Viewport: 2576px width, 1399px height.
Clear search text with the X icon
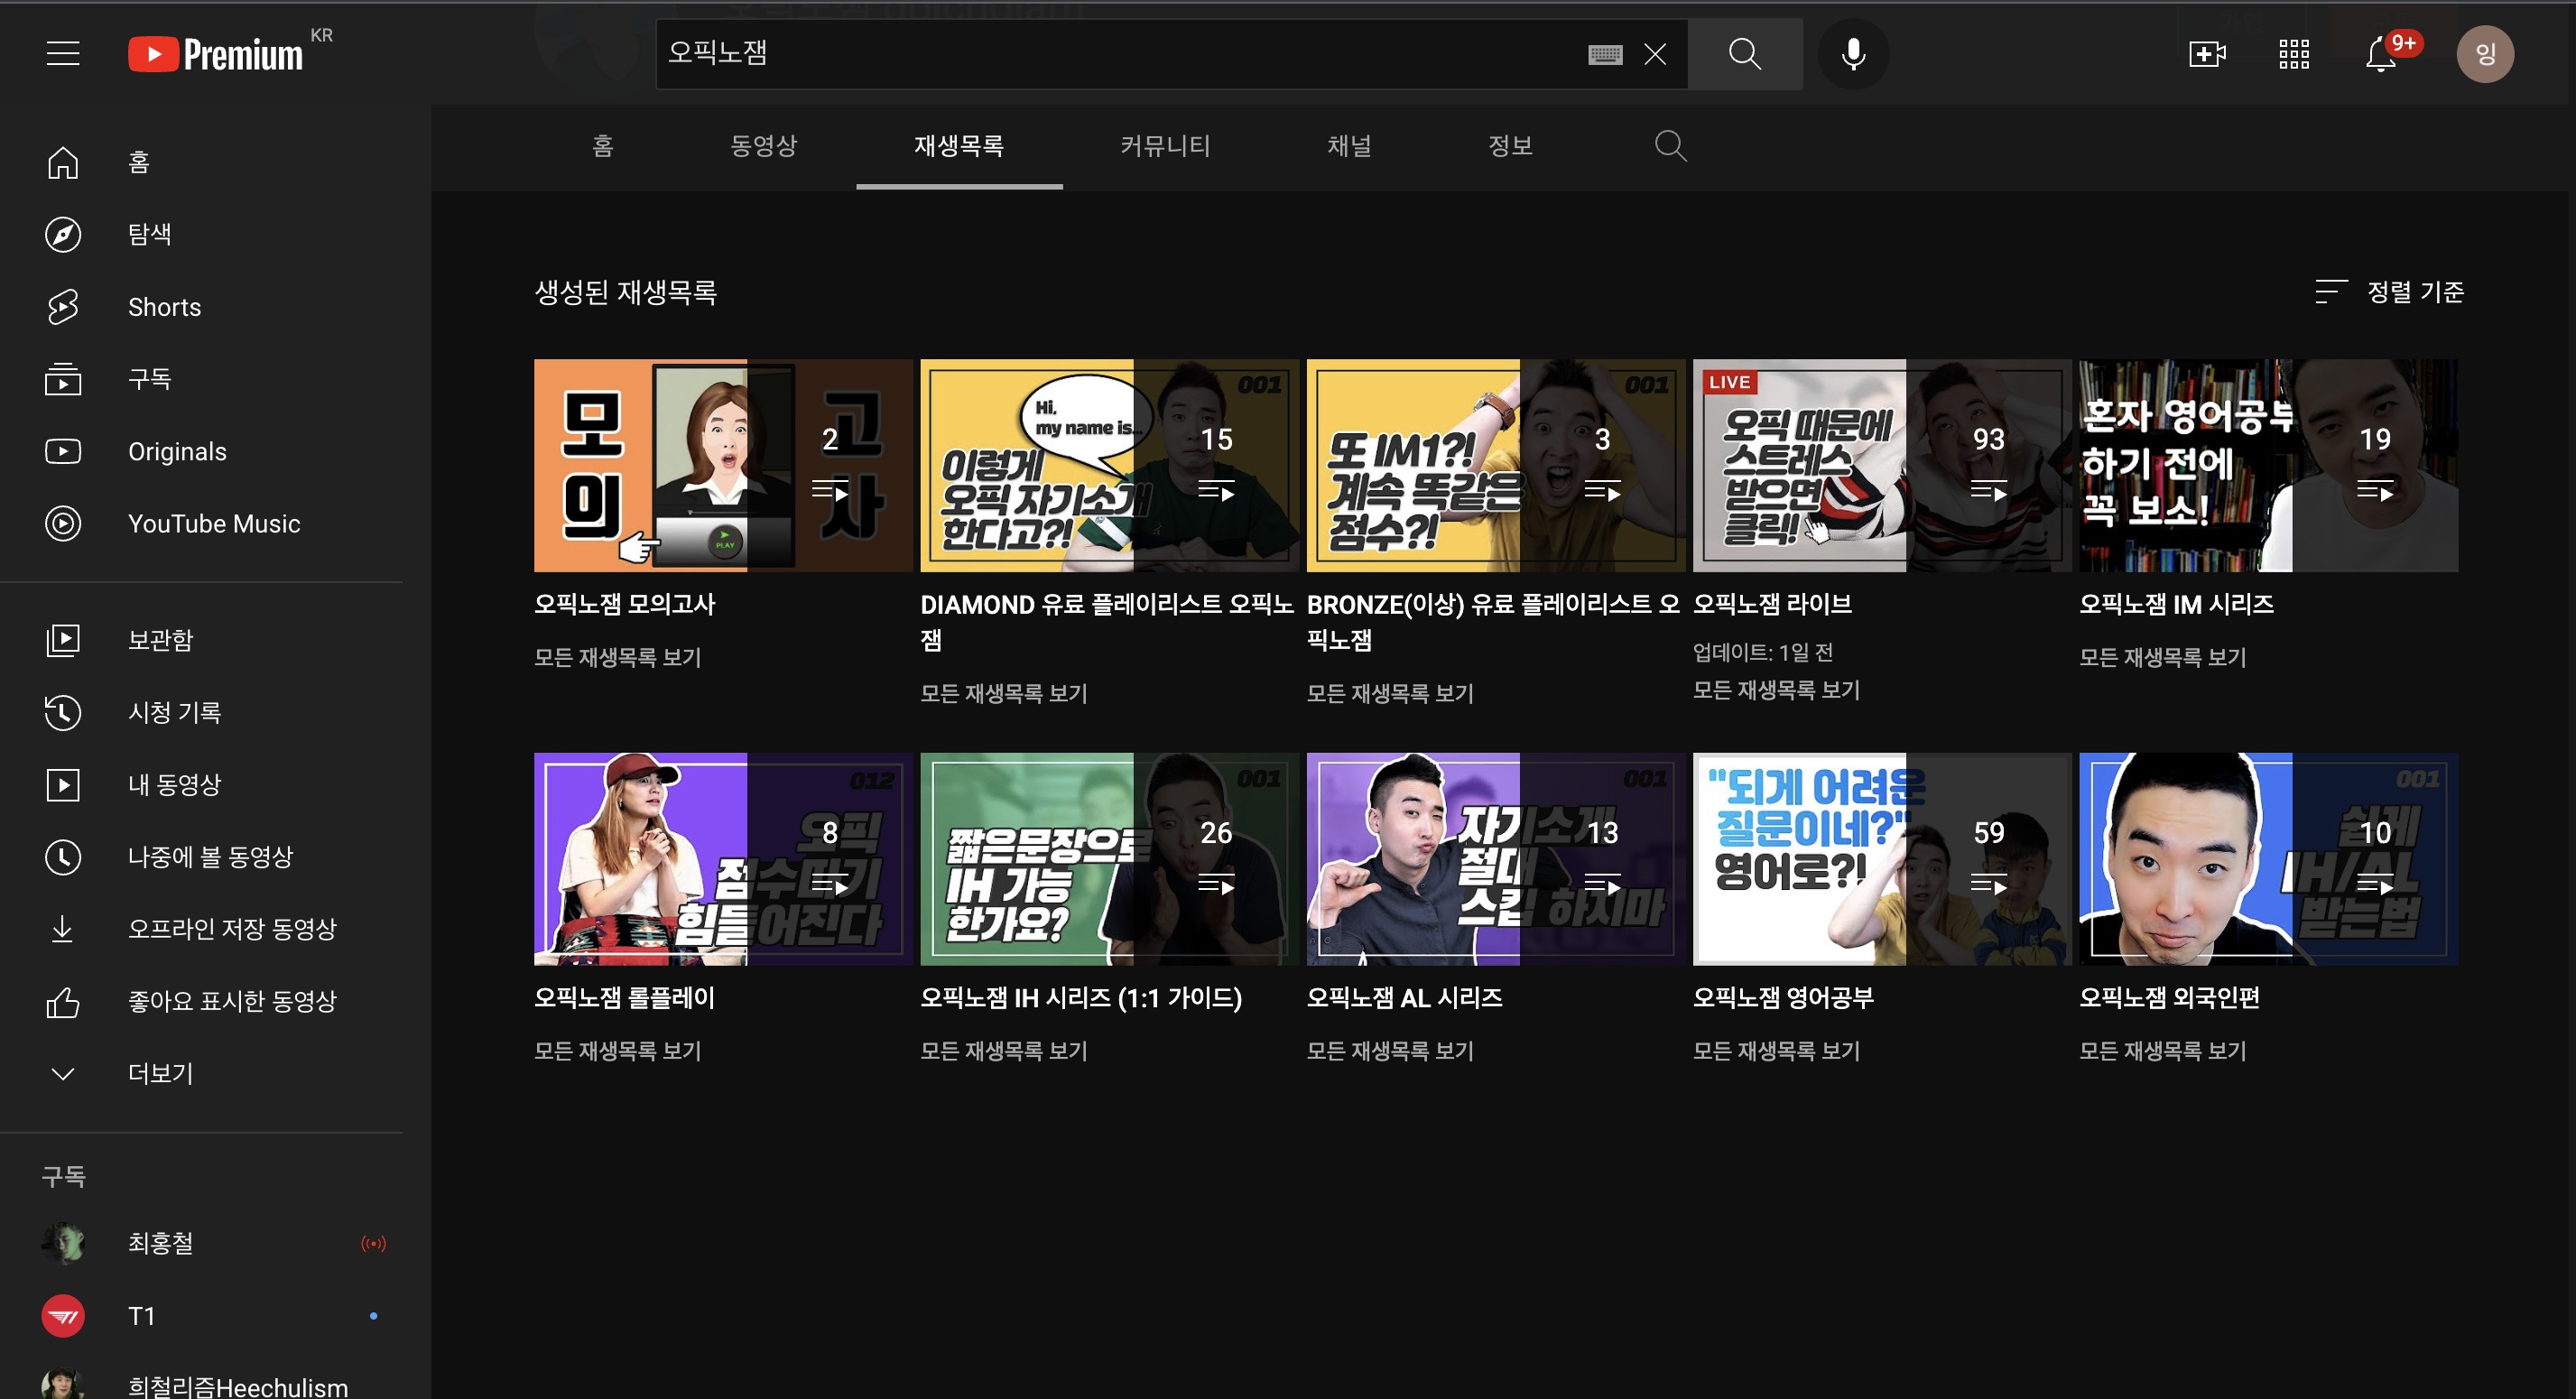(x=1655, y=54)
